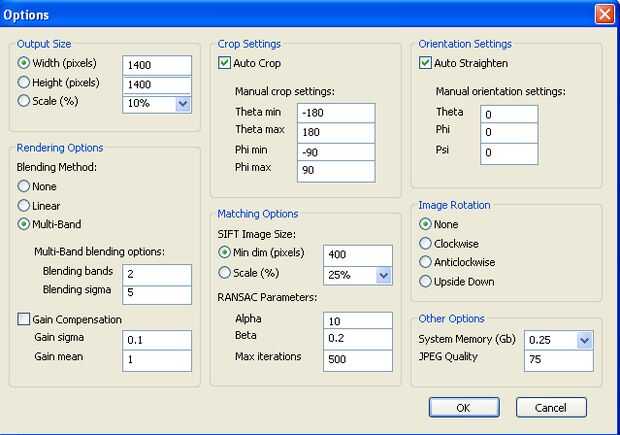The image size is (620, 435).
Task: Click the Other Options group label
Action: click(452, 319)
